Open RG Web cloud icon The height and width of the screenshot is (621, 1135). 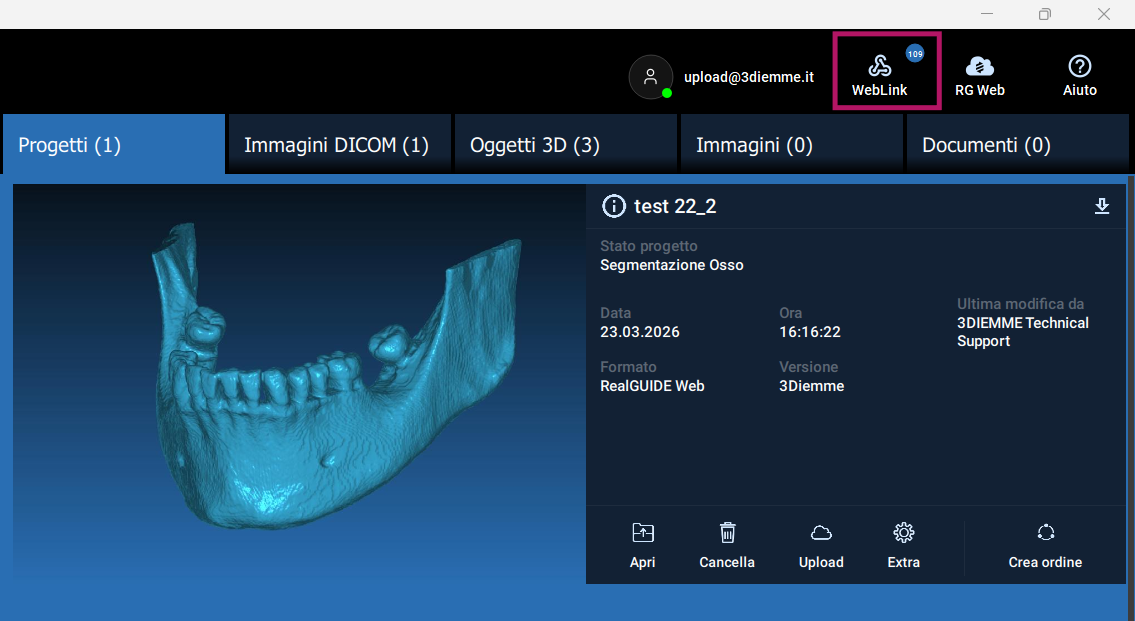pos(979,67)
